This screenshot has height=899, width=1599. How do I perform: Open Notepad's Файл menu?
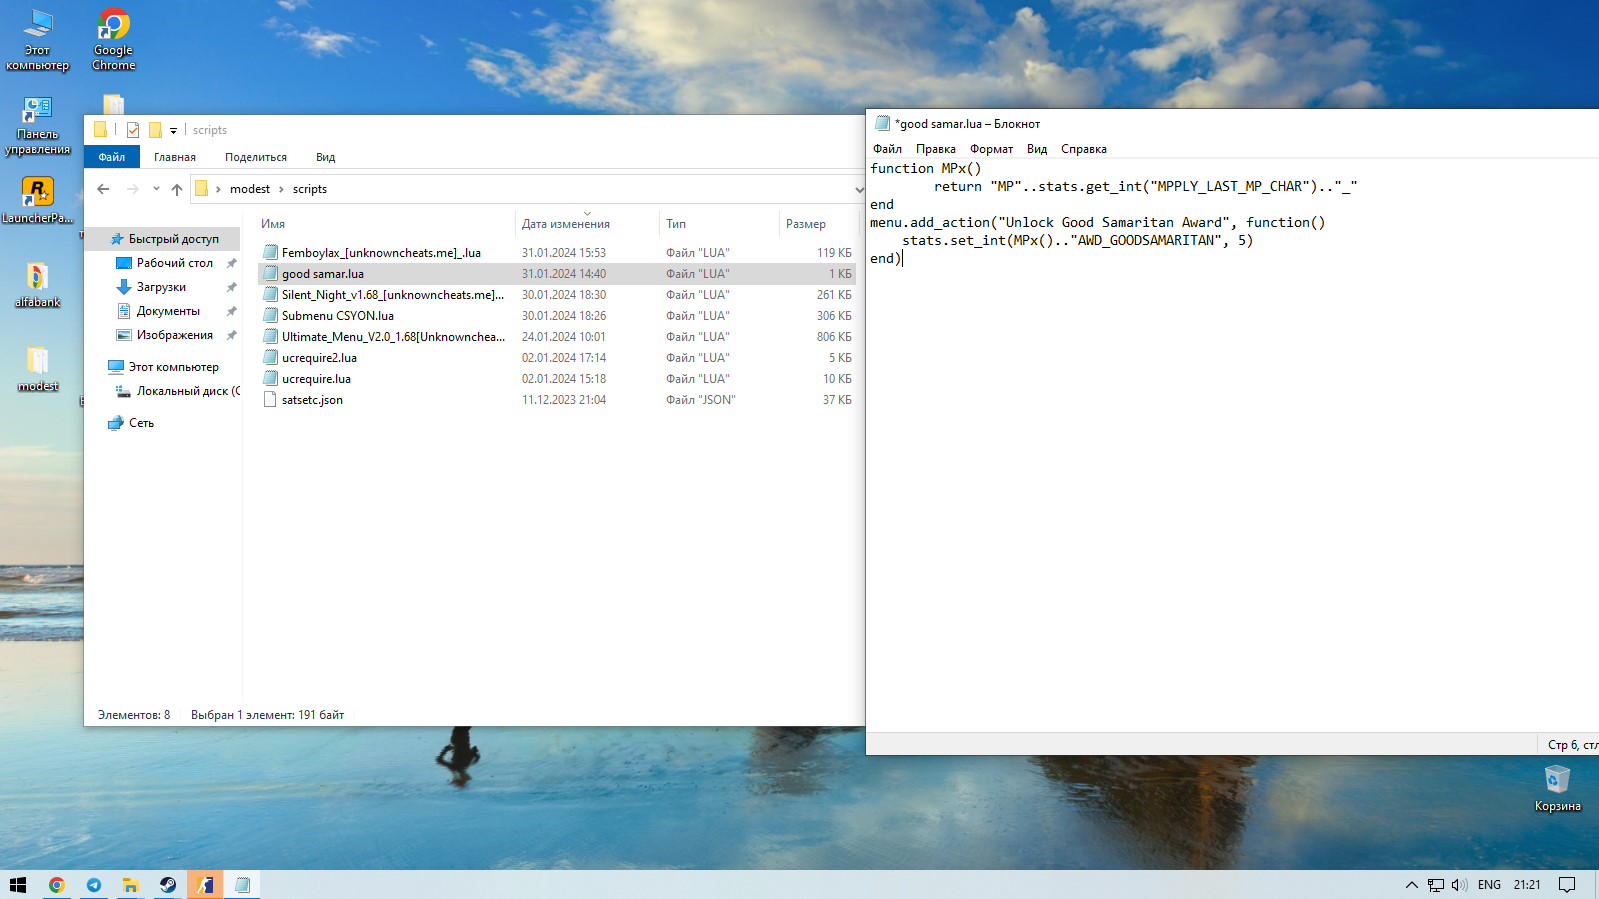(887, 149)
